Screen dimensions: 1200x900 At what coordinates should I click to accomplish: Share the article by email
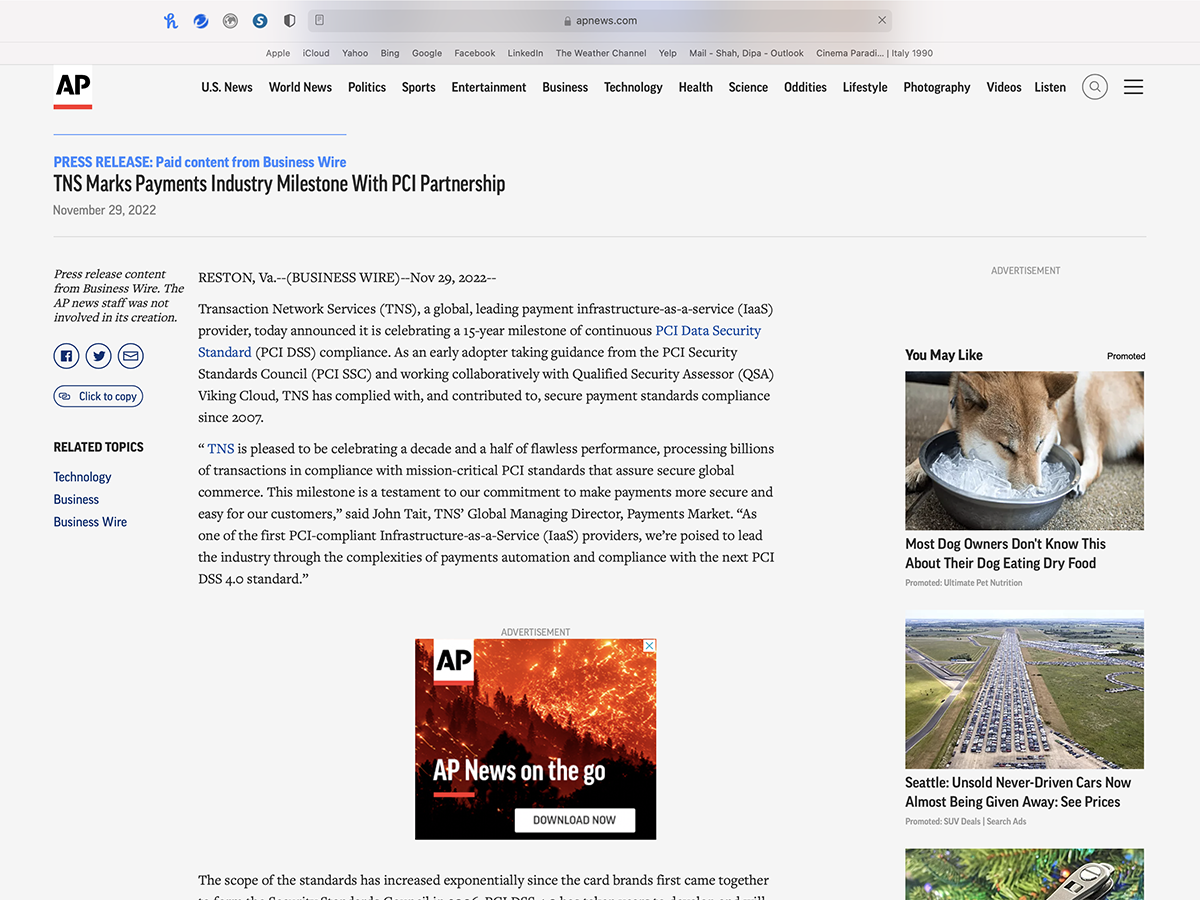[x=130, y=355]
